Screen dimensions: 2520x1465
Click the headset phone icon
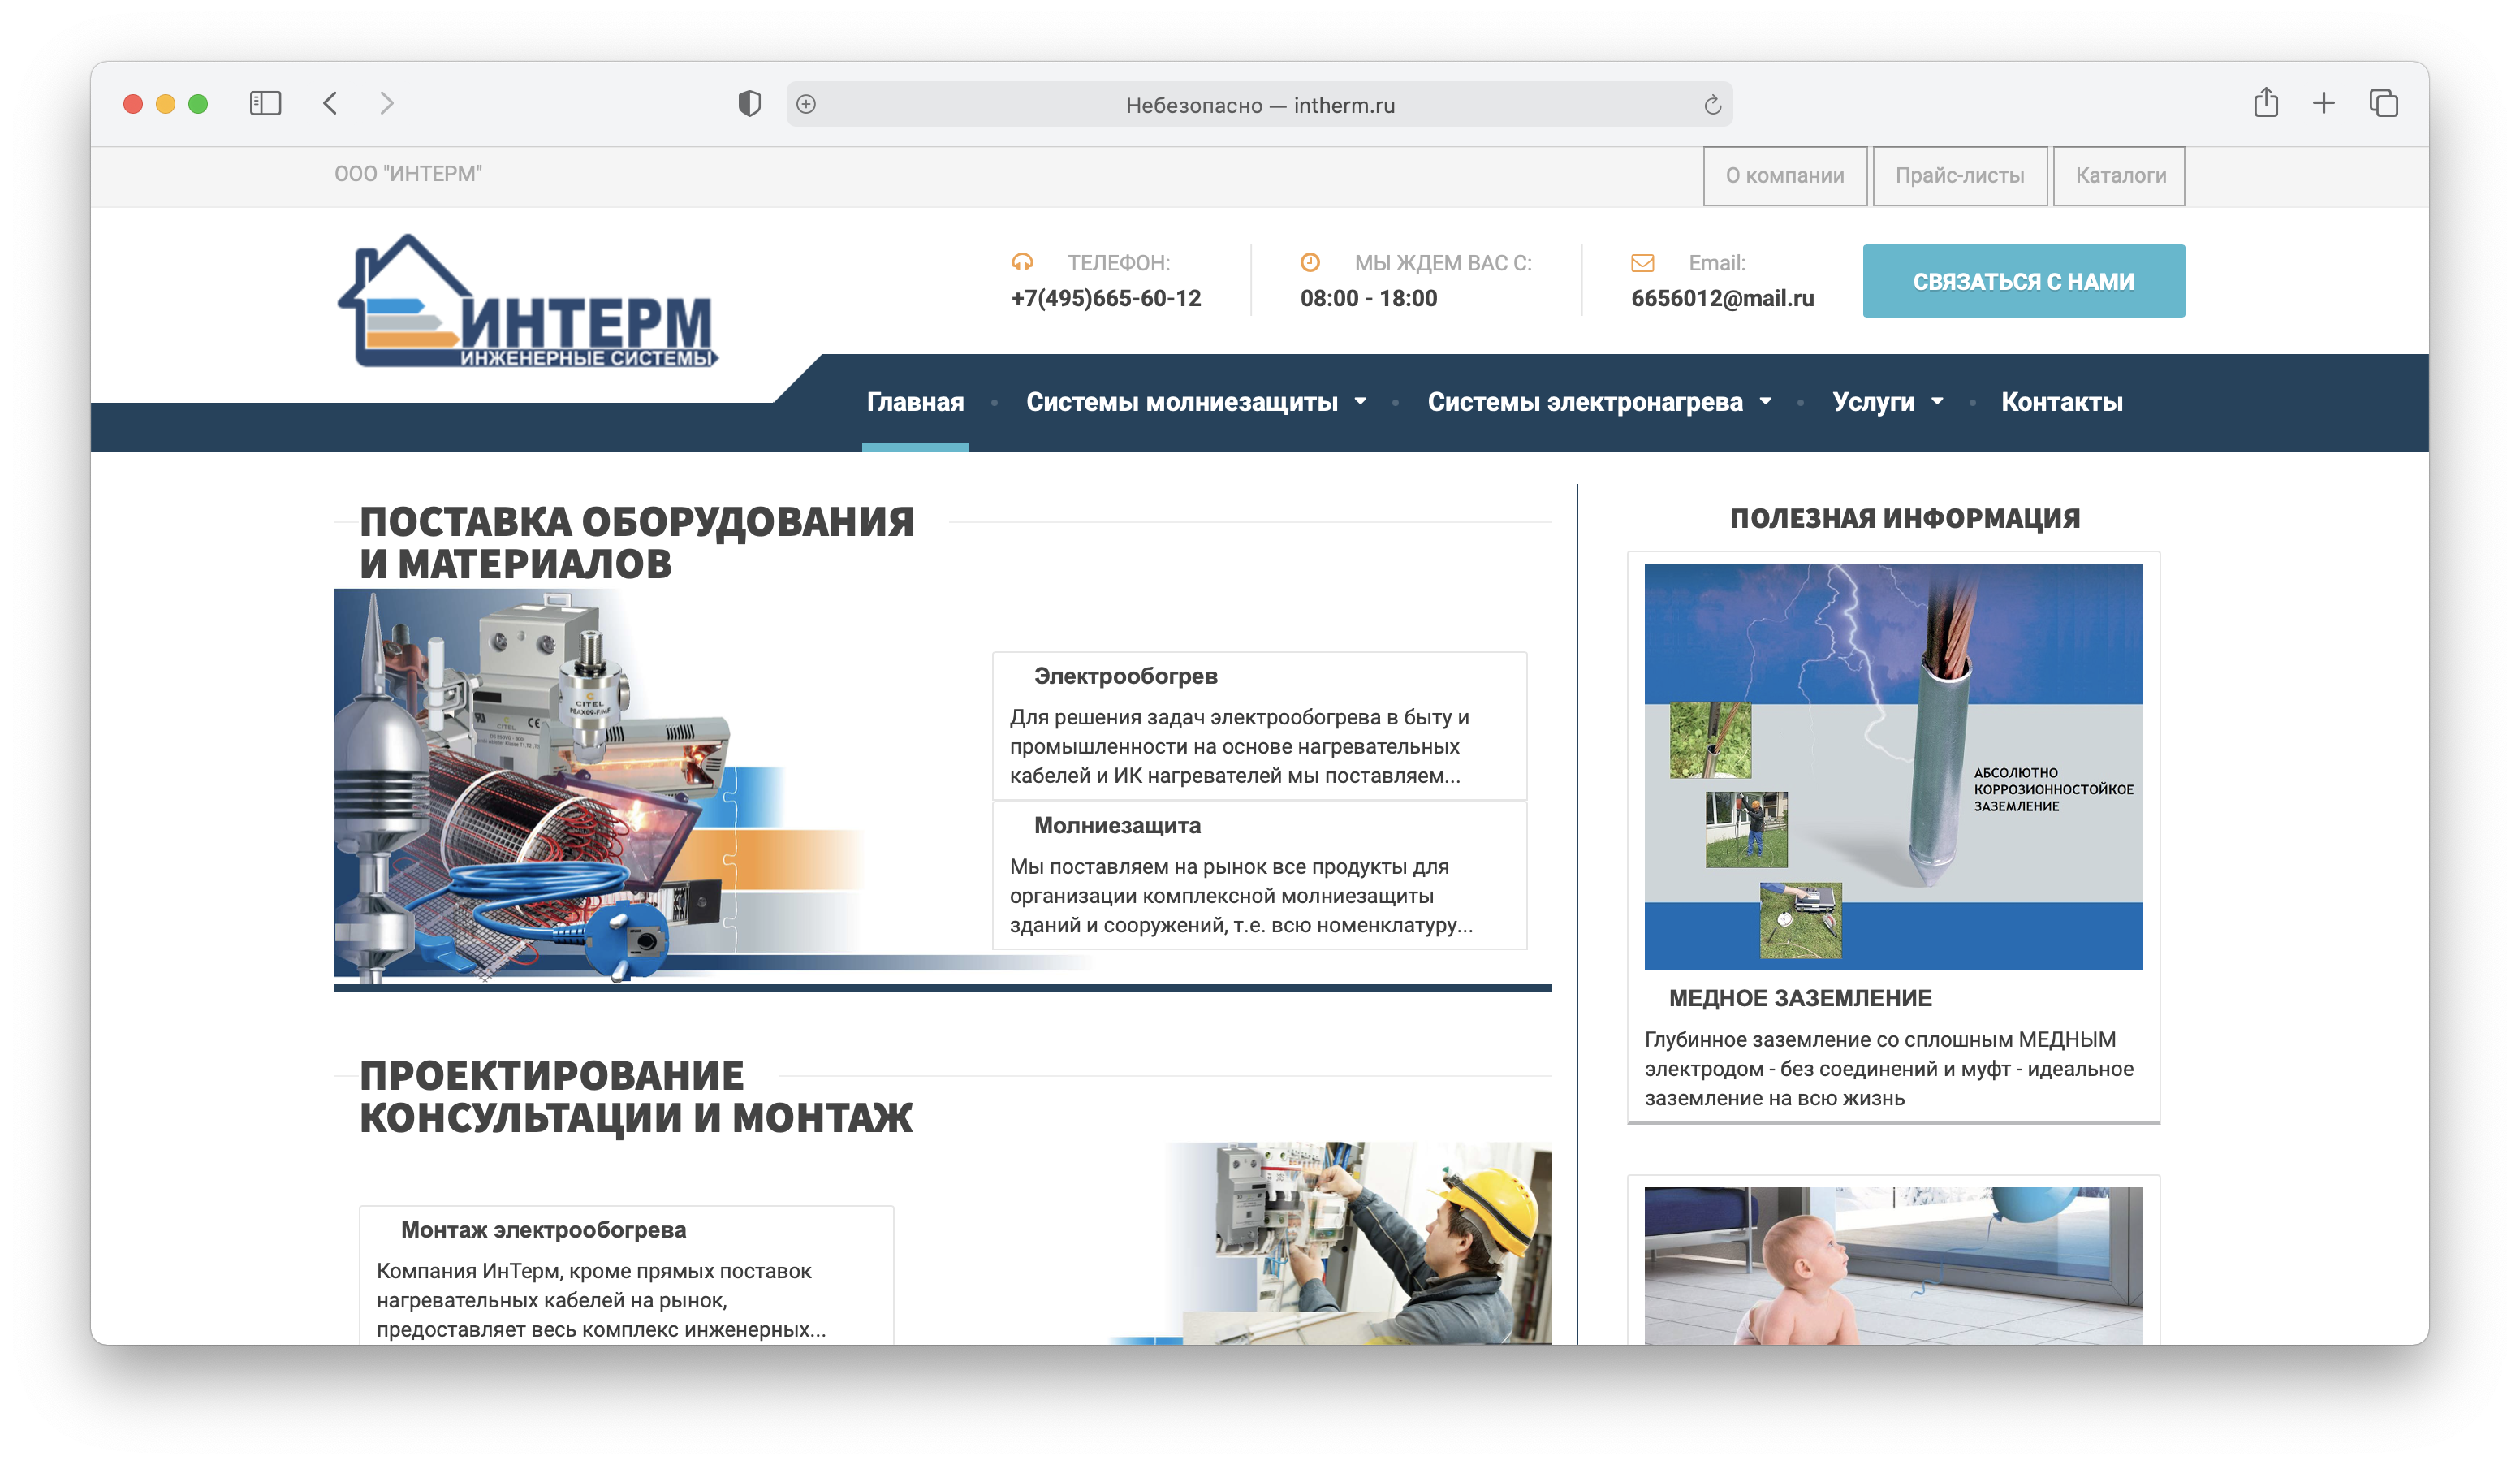(1022, 262)
